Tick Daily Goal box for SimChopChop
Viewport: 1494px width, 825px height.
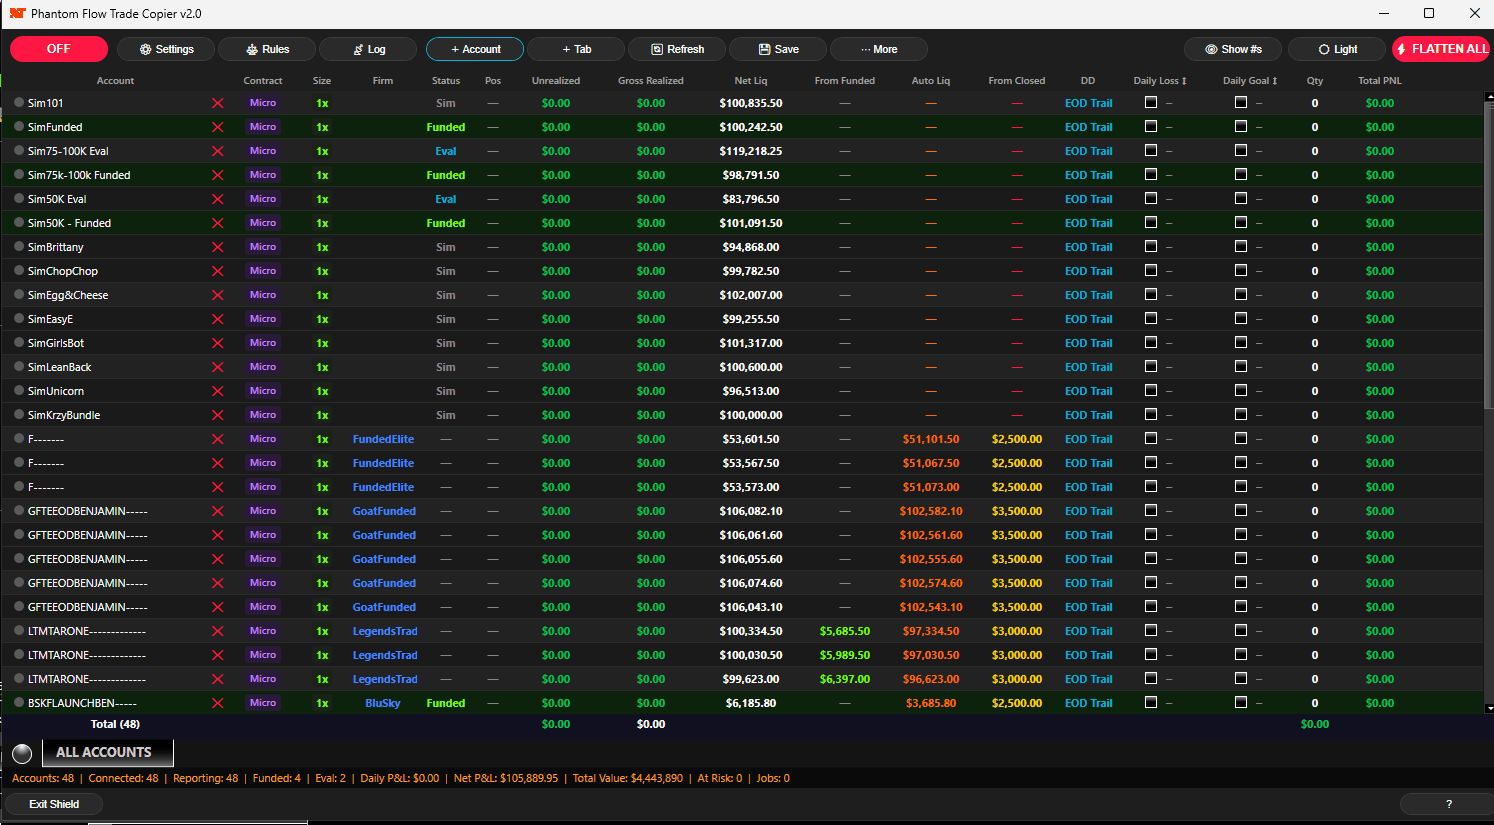tap(1241, 270)
